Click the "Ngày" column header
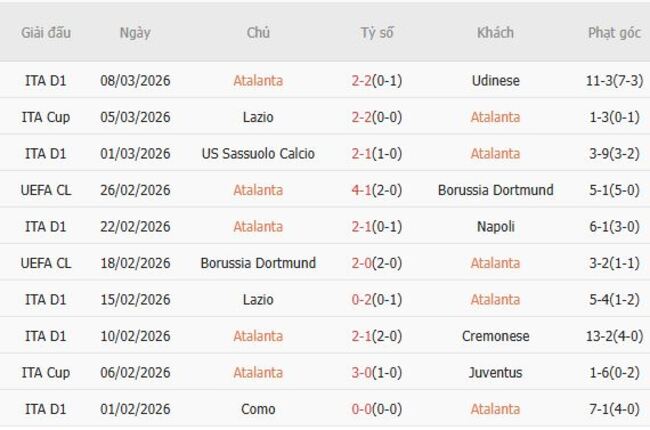 click(x=135, y=32)
